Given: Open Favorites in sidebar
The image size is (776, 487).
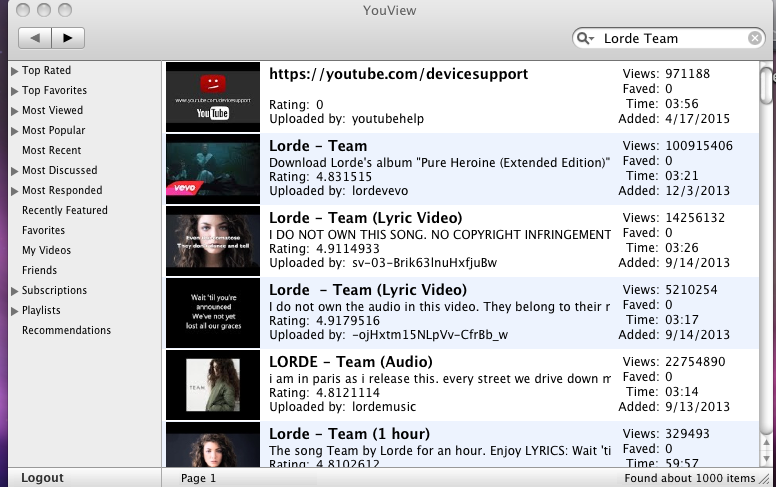Looking at the screenshot, I should [x=43, y=230].
